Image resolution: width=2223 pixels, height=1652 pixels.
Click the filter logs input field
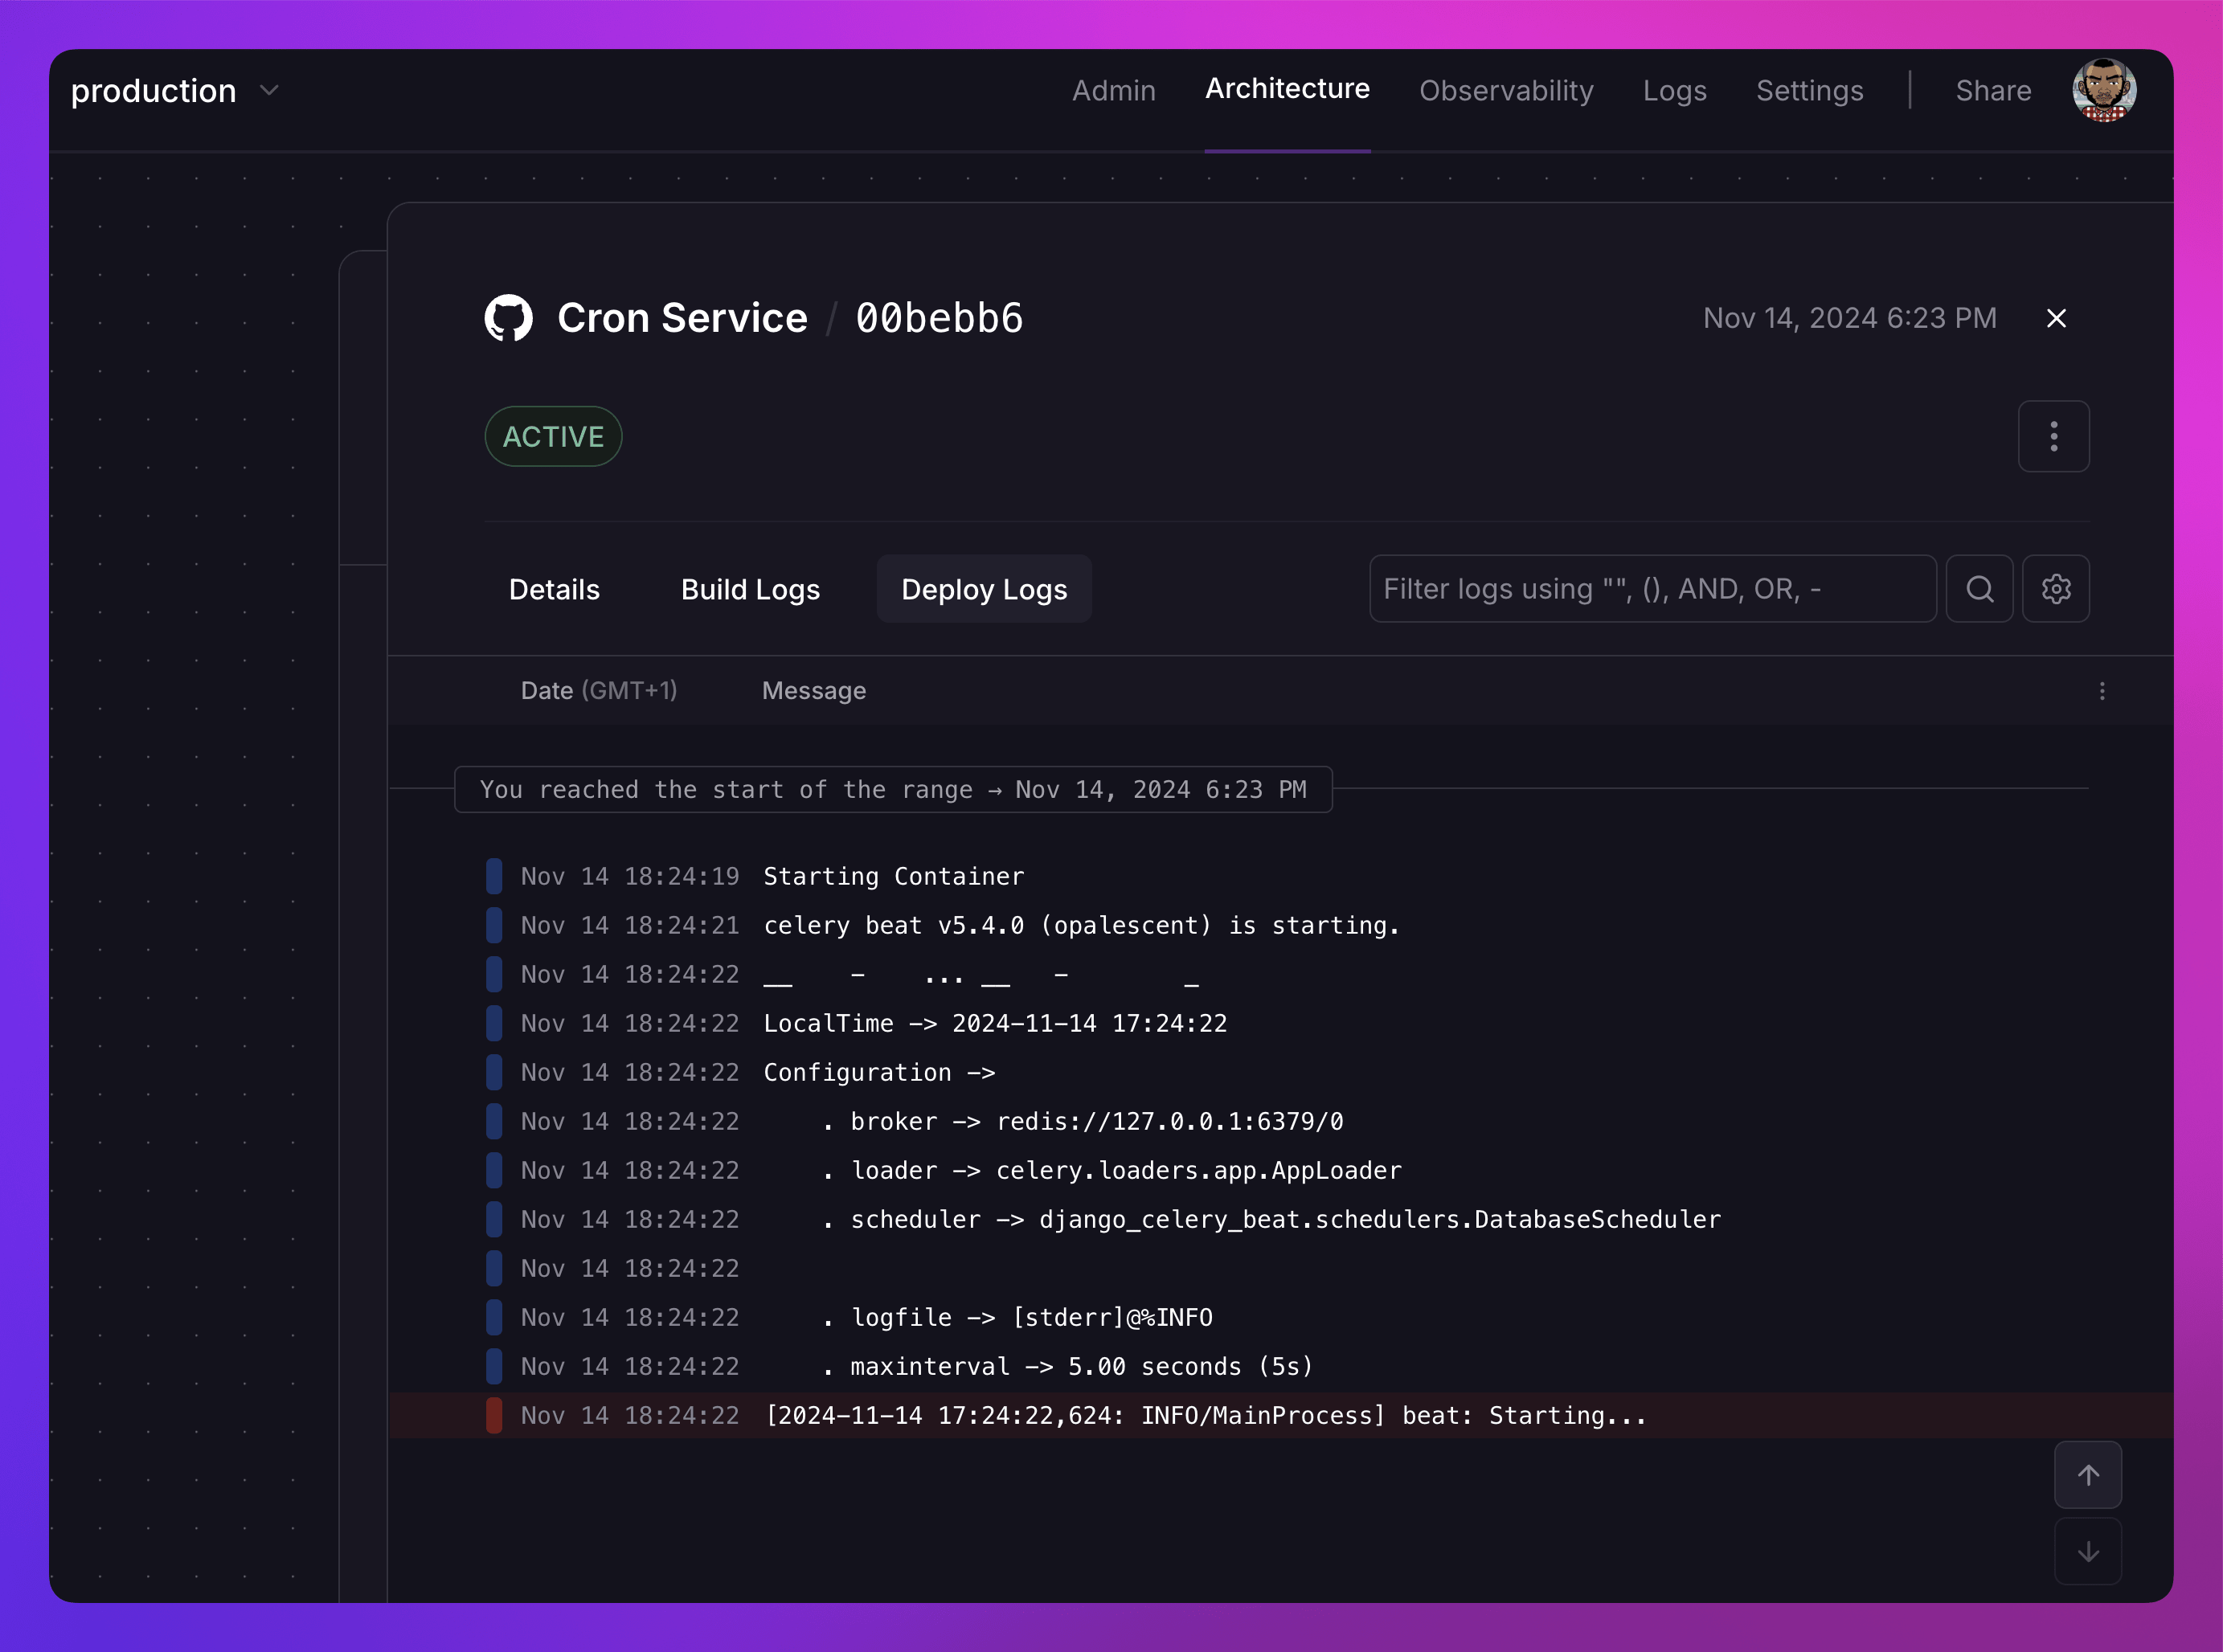[1651, 589]
